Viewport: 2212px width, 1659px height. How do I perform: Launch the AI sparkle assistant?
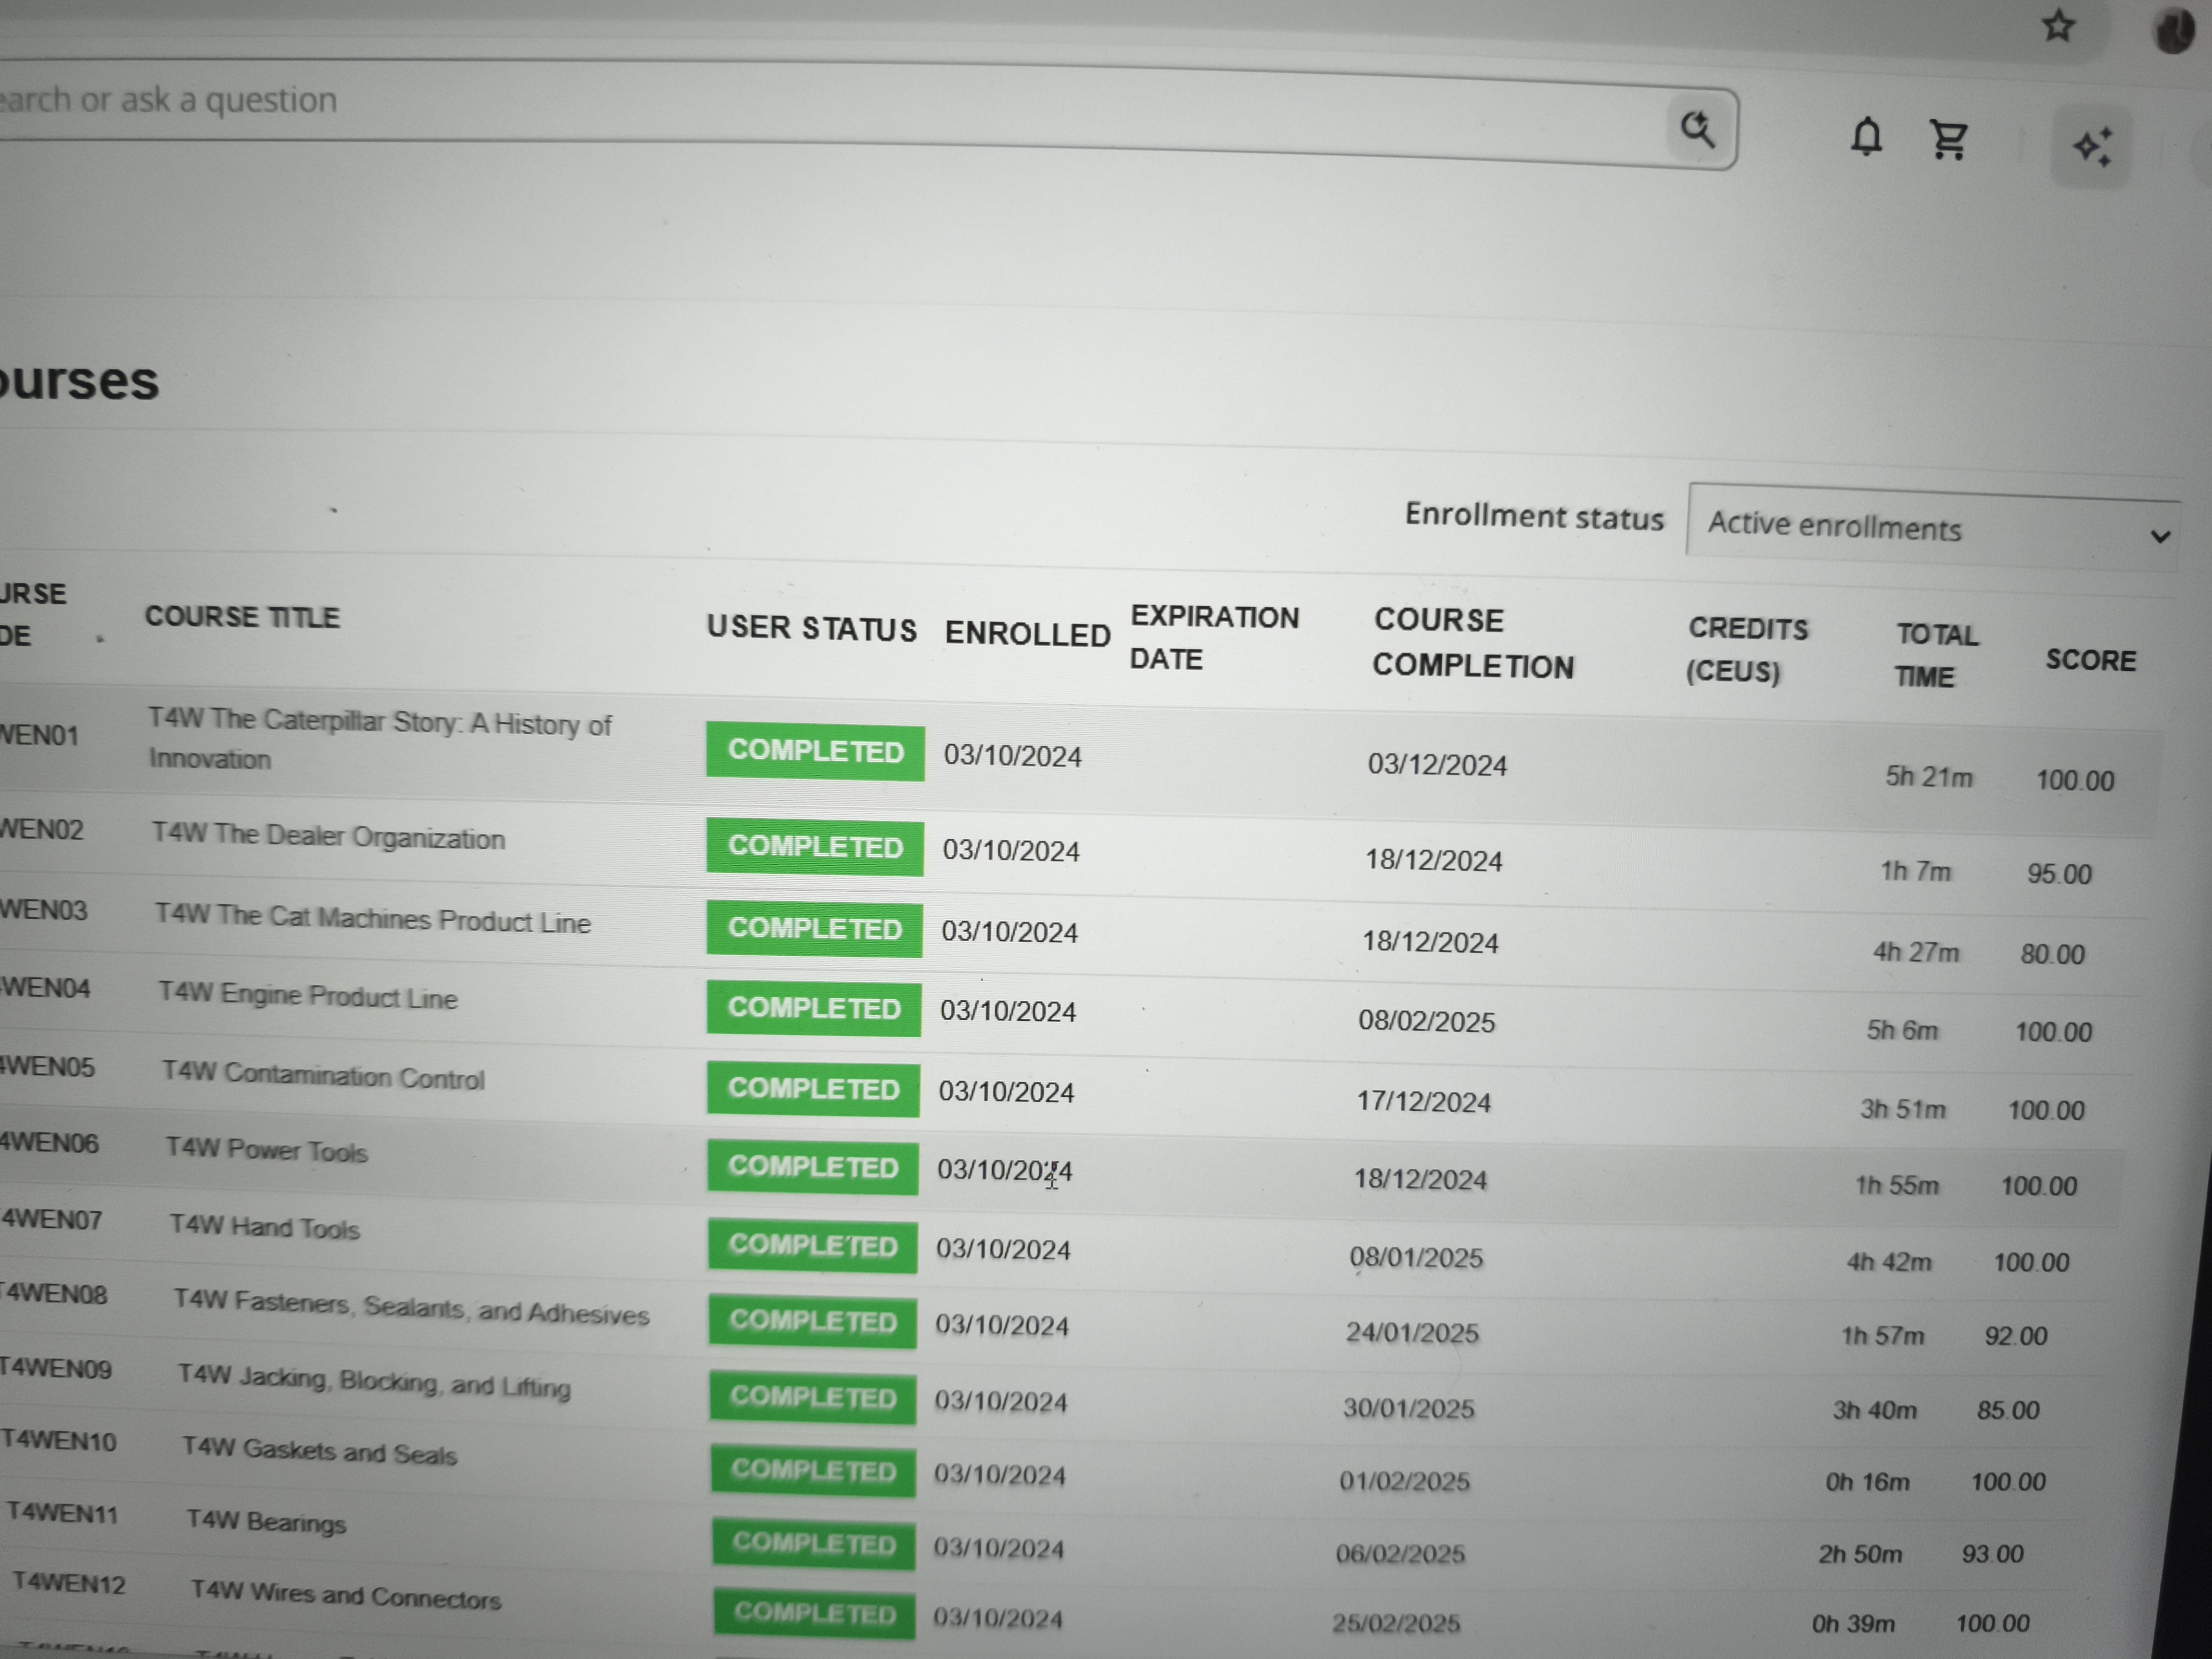coord(2092,147)
